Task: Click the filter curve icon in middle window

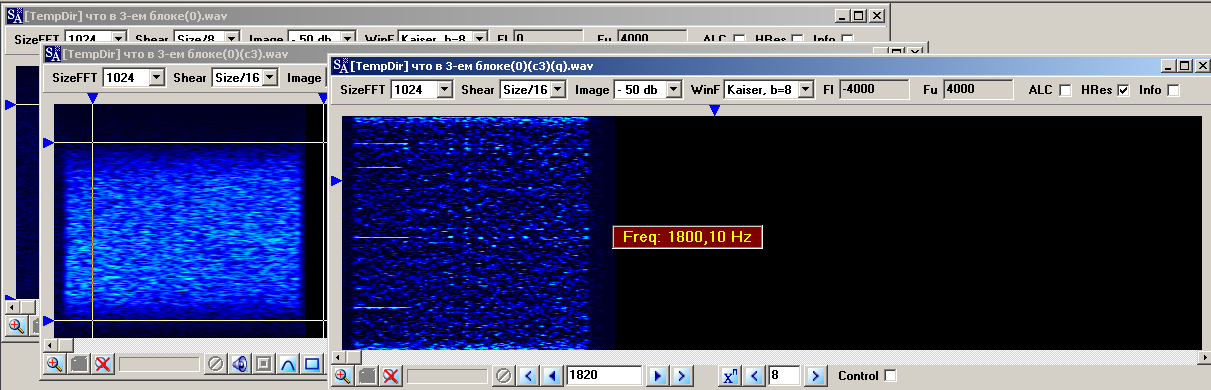Action: [x=287, y=363]
